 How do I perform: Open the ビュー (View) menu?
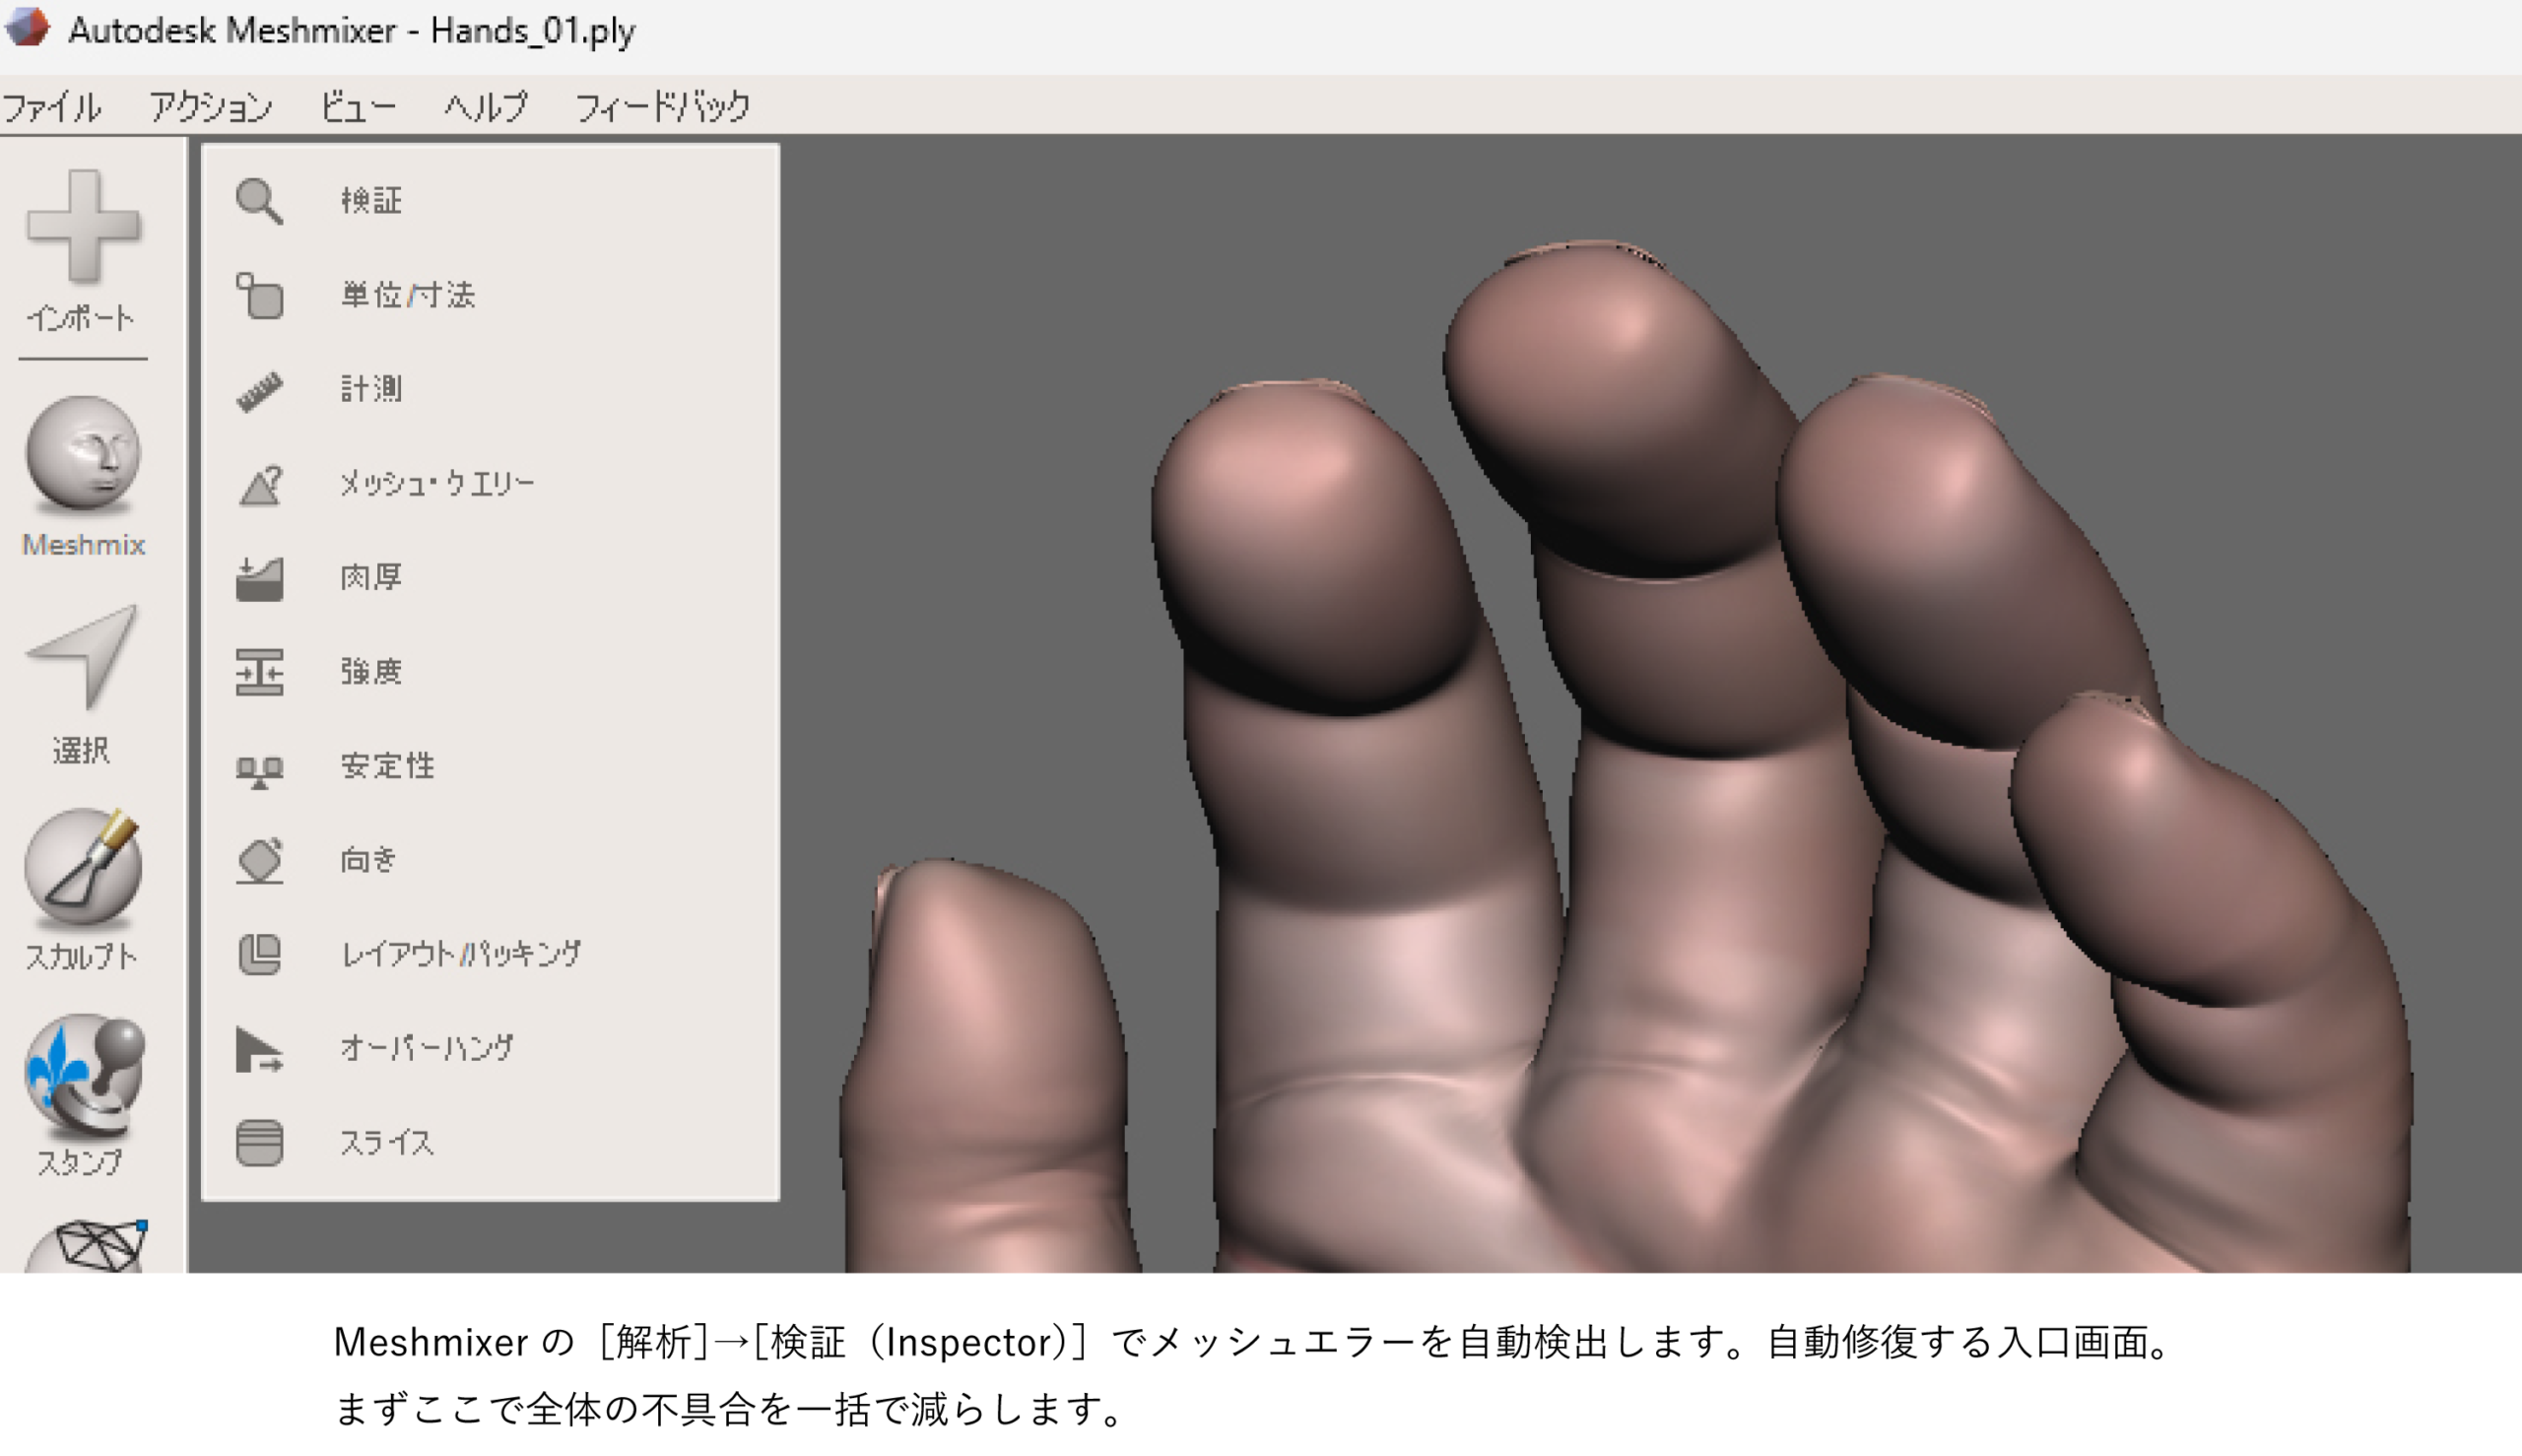coord(357,106)
